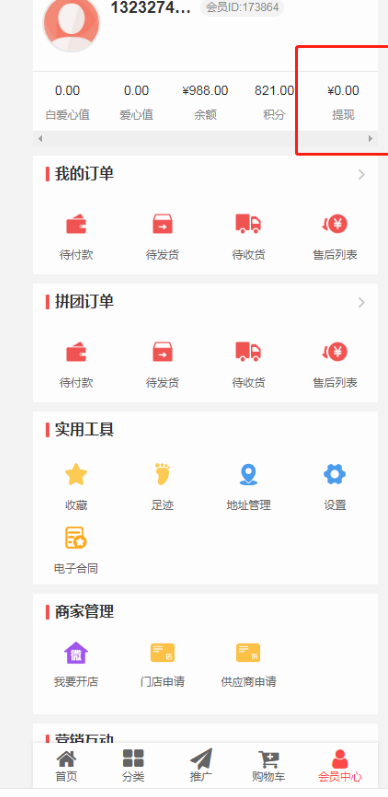Click 余额 ¥988.00 balance
Image resolution: width=388 pixels, height=797 pixels.
pos(205,102)
